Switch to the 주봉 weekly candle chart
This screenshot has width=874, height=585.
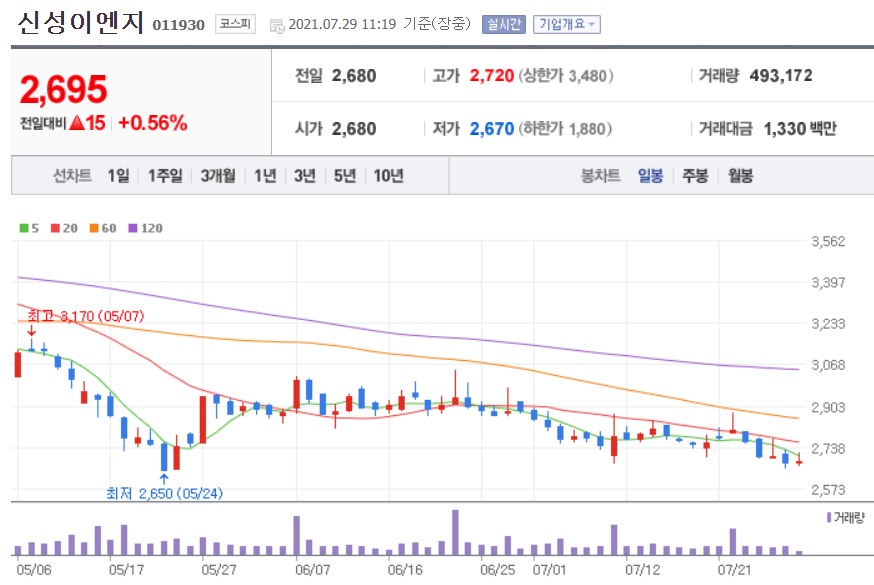(695, 176)
